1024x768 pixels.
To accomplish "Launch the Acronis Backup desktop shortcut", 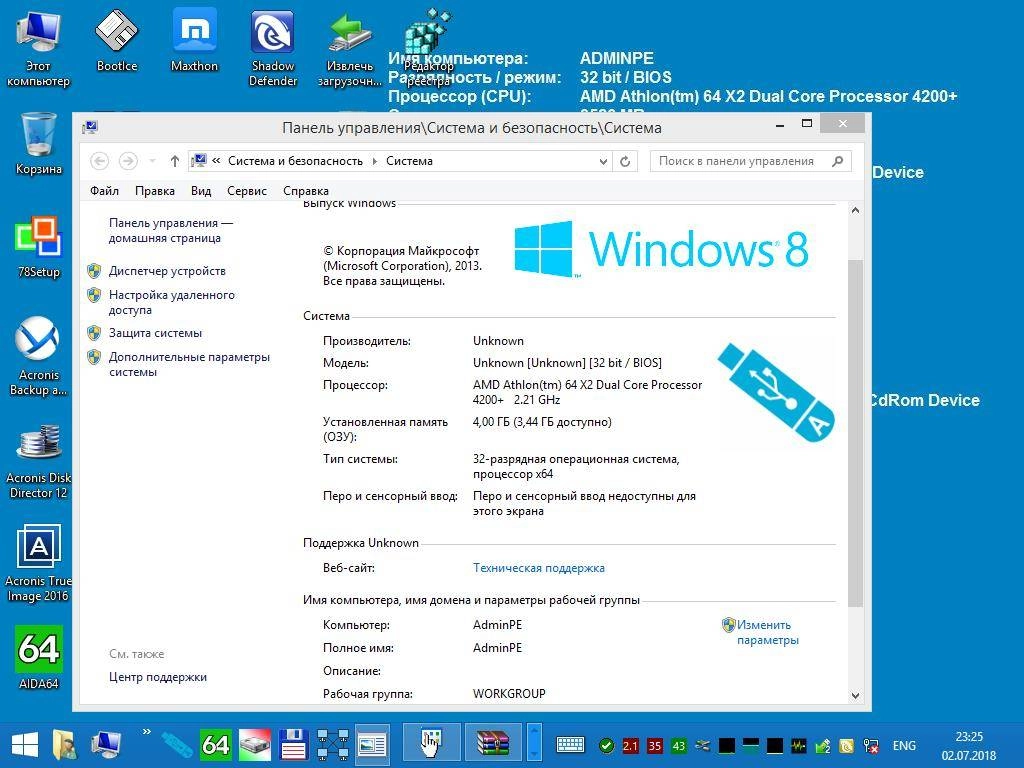I will point(39,356).
